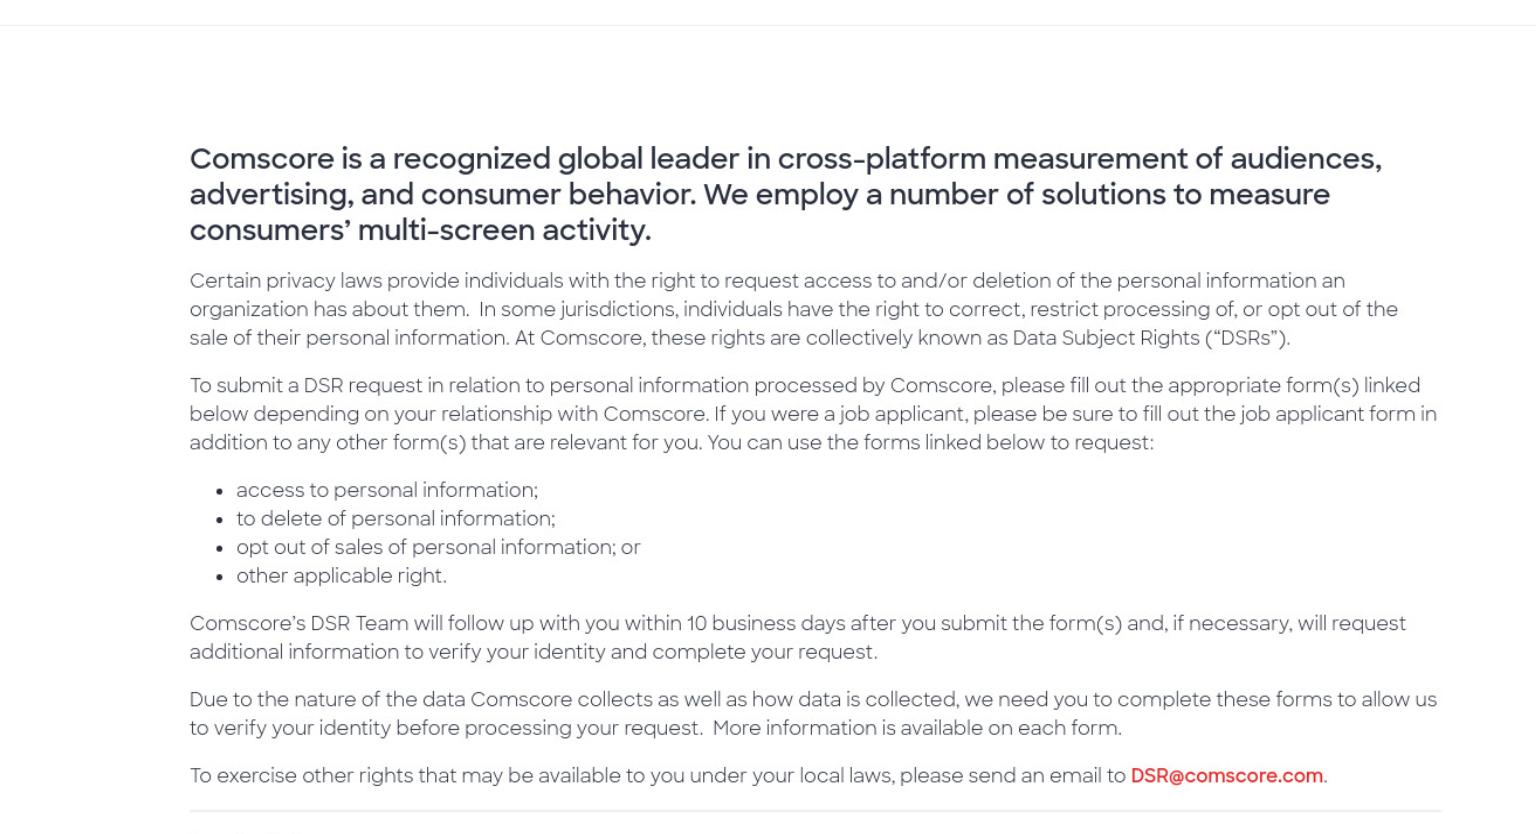The image size is (1536, 834).
Task: Click the phrase 'Data Subject Rights' in text
Action: coord(1105,338)
